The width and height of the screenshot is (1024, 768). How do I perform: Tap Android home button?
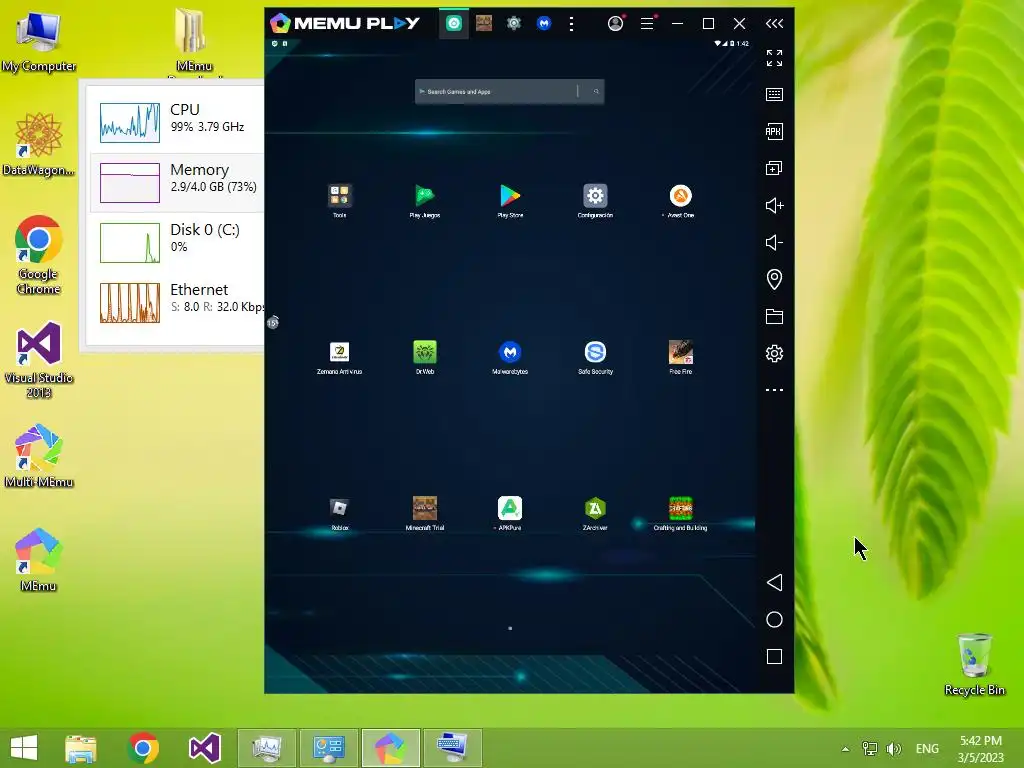[774, 620]
